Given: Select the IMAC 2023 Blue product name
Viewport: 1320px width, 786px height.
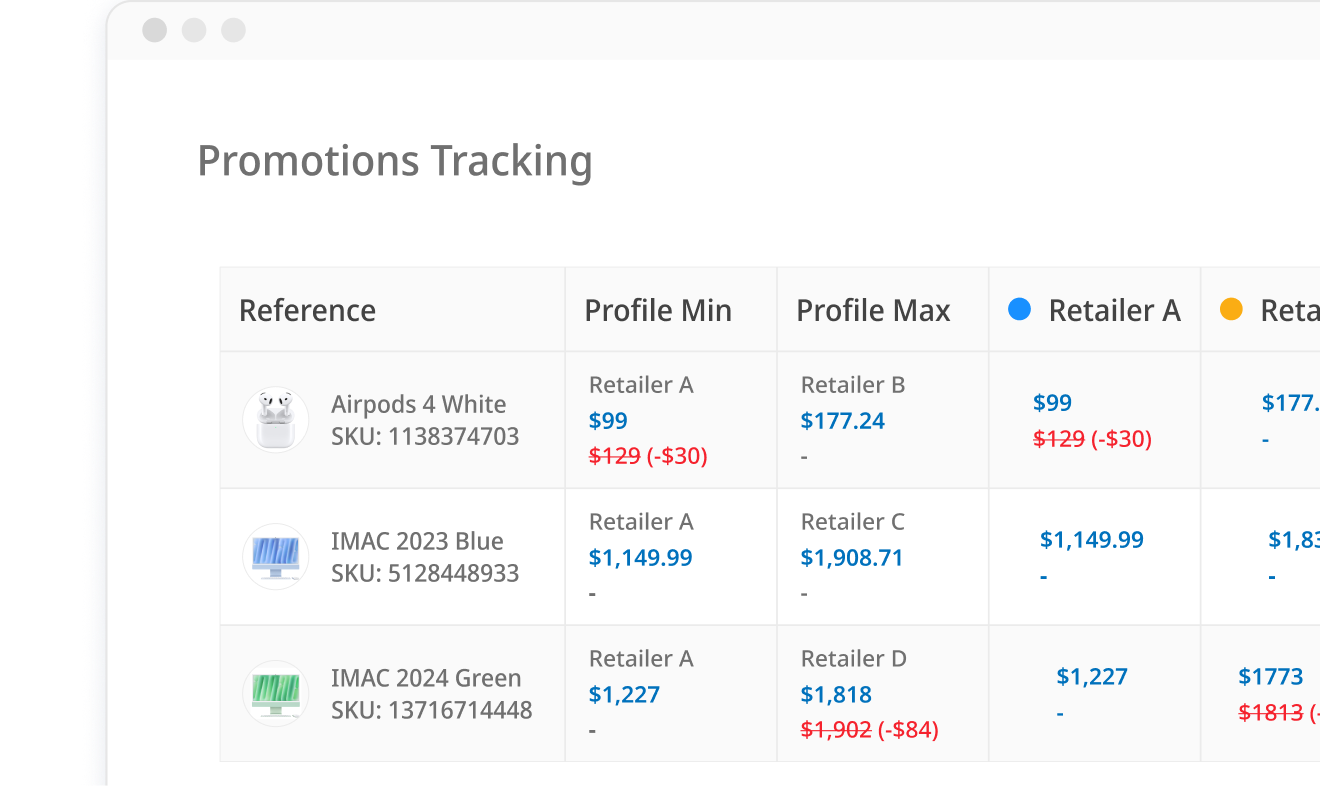Looking at the screenshot, I should pyautogui.click(x=417, y=541).
